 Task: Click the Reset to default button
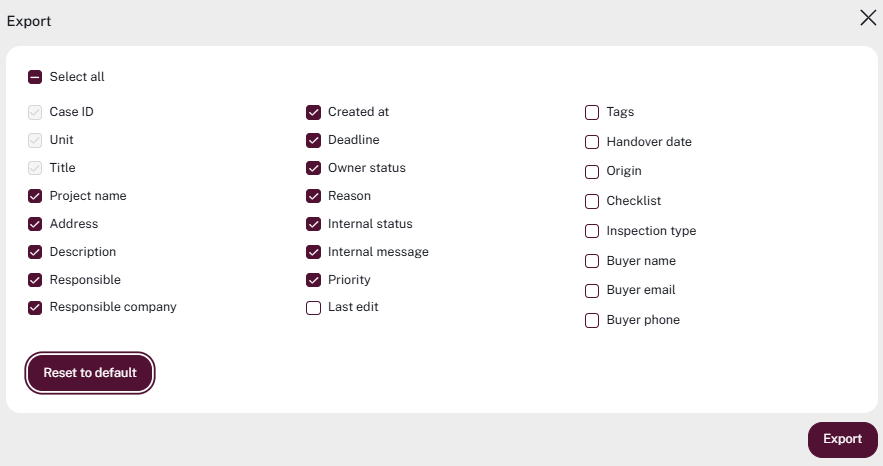click(x=90, y=373)
